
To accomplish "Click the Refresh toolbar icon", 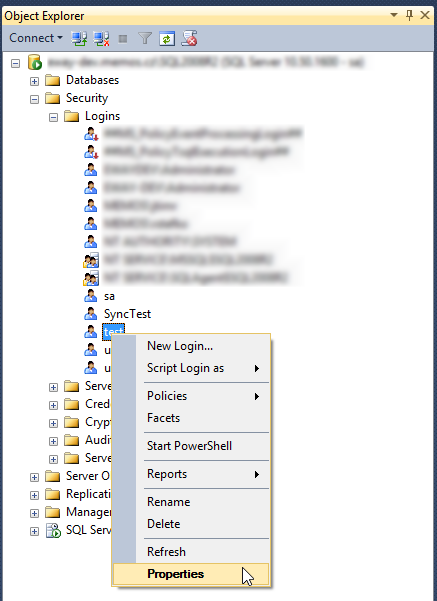I will [x=167, y=39].
